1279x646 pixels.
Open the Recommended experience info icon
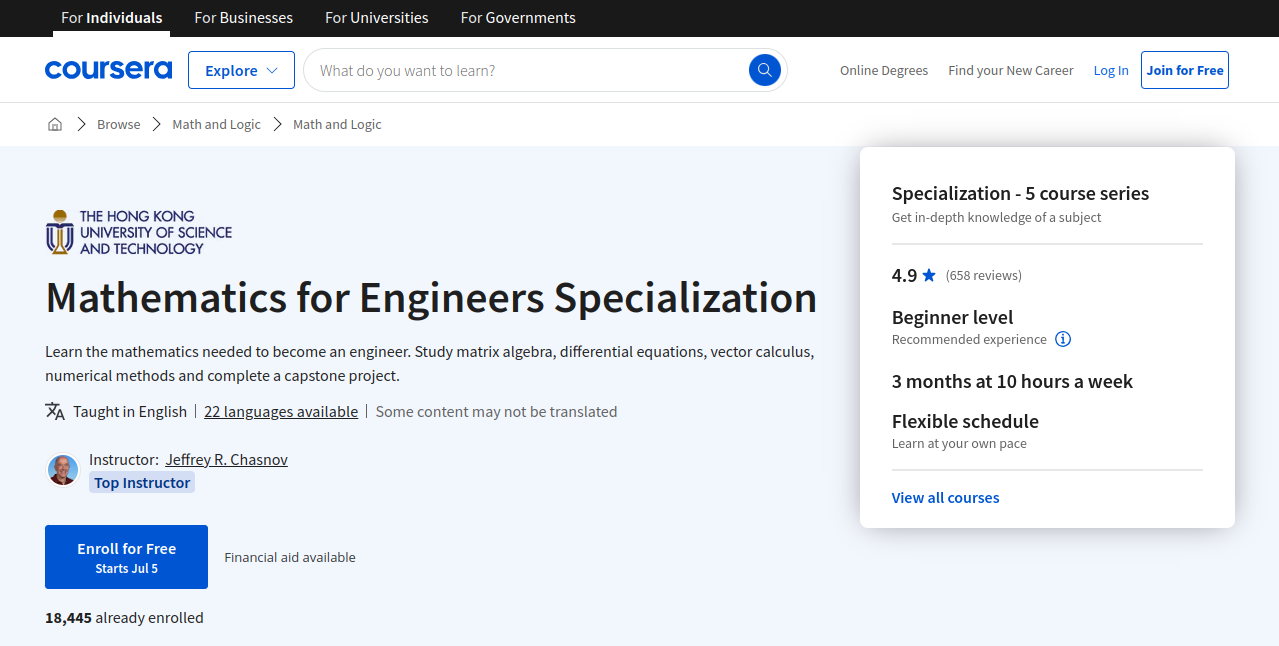(1063, 339)
